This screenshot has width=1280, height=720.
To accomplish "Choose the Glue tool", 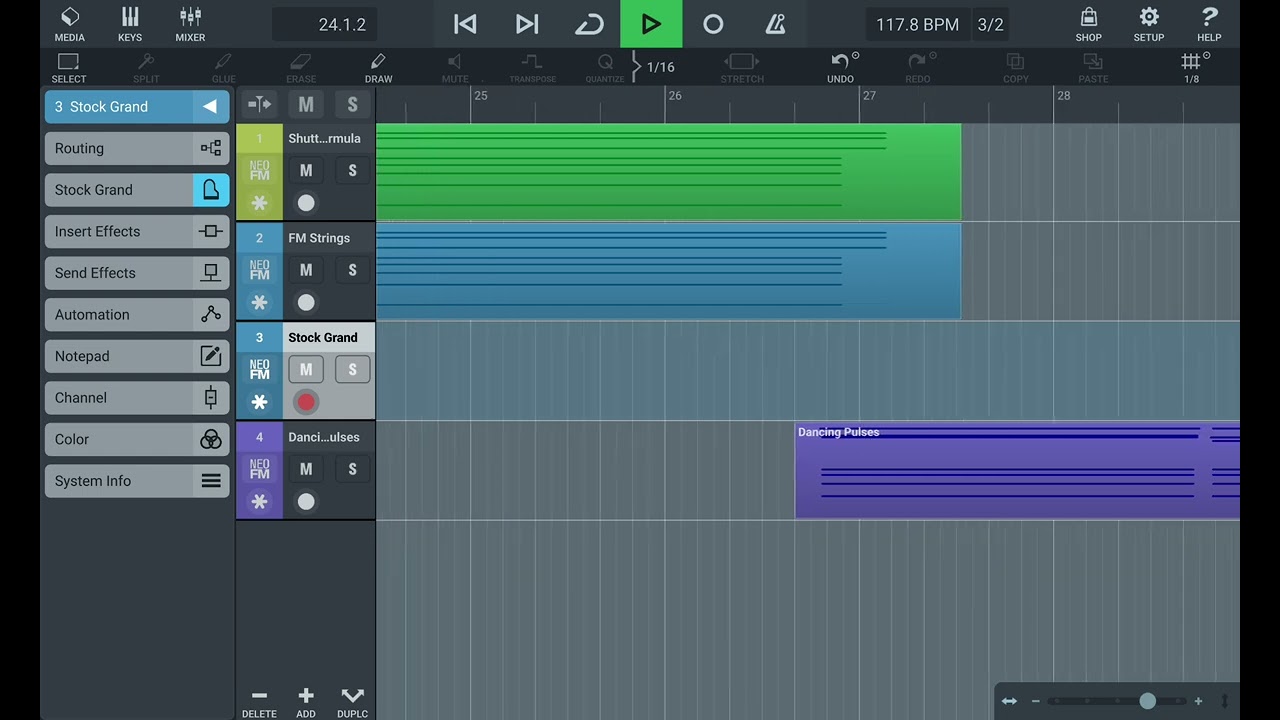I will coord(224,68).
